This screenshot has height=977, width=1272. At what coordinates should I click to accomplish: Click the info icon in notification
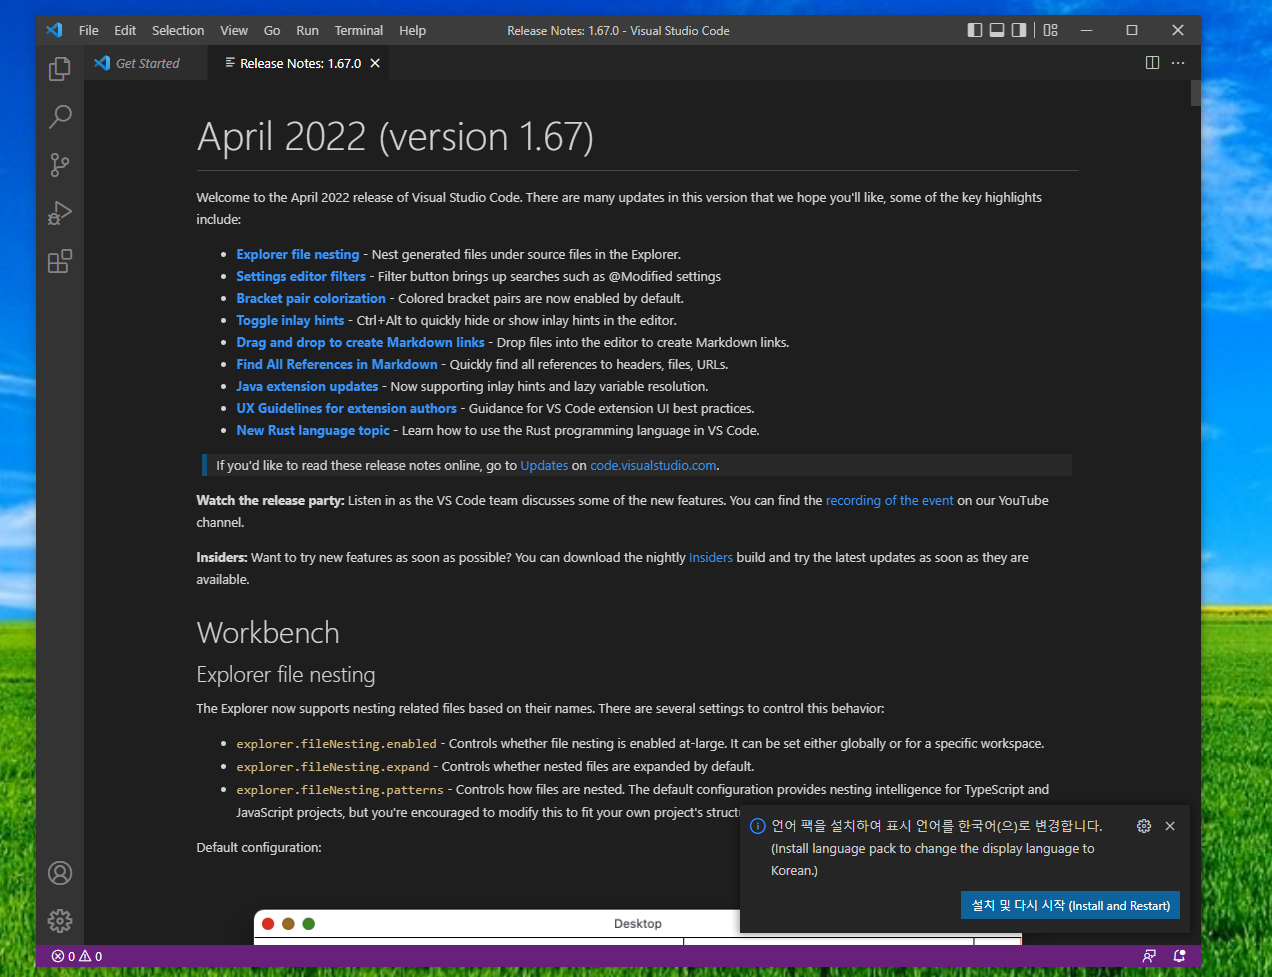pos(757,826)
